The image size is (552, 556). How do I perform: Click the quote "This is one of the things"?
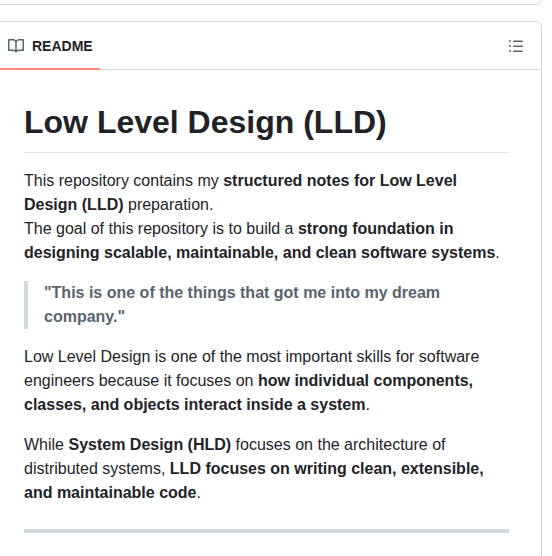140,293
